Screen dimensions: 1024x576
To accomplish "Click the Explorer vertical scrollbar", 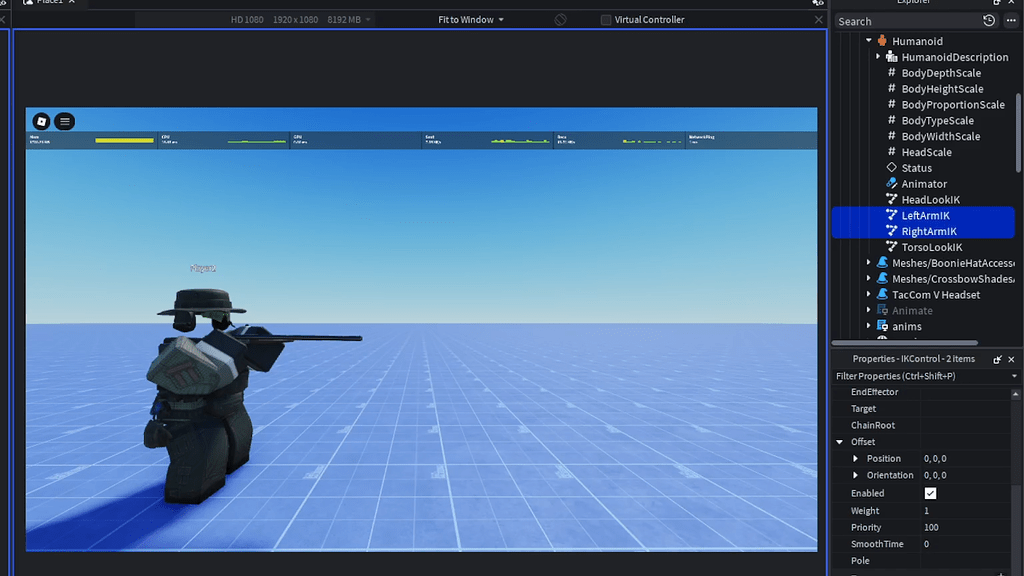I will click(1019, 133).
